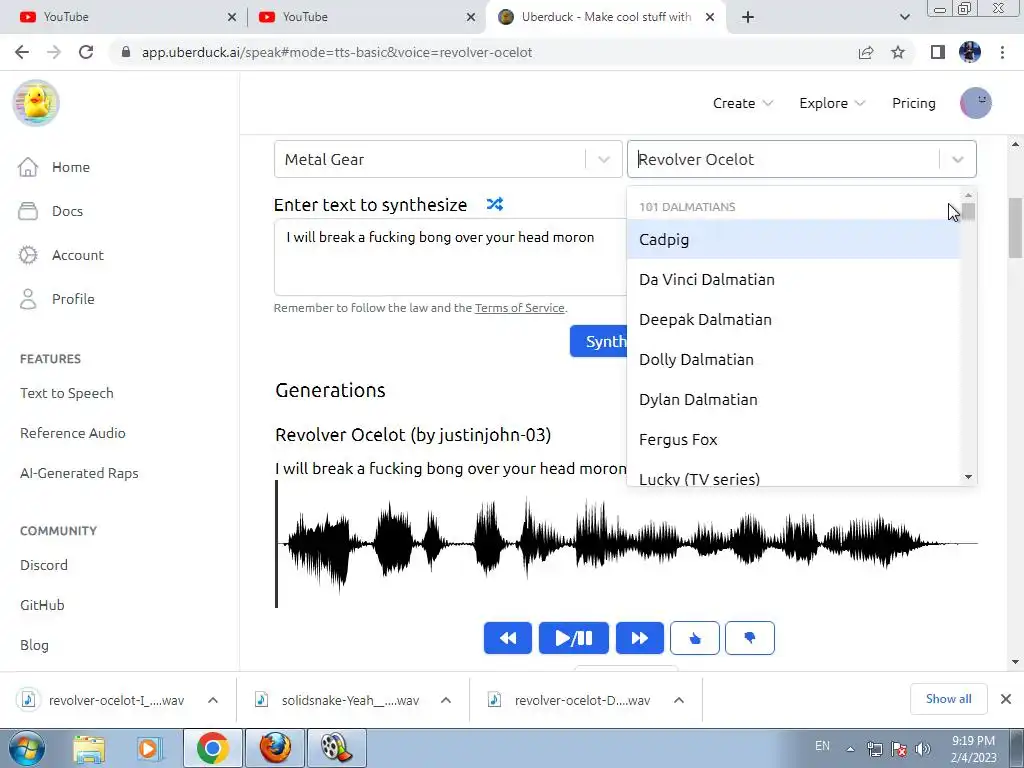
Task: Choose Dolly Dalmatian voice
Action: 793,359
